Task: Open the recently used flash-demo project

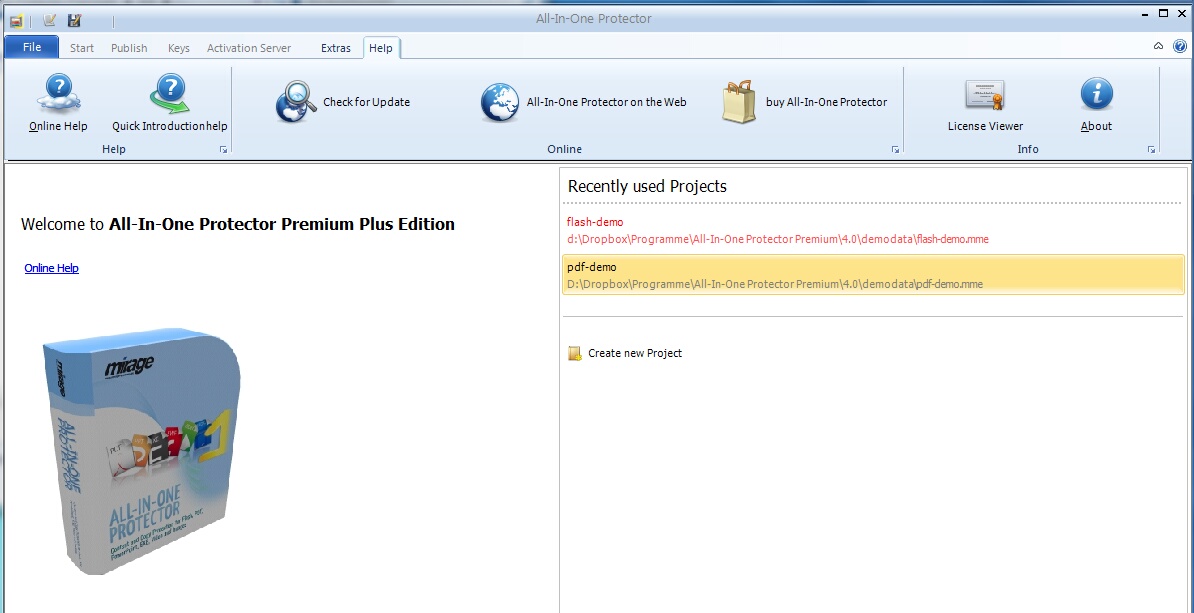Action: 595,222
